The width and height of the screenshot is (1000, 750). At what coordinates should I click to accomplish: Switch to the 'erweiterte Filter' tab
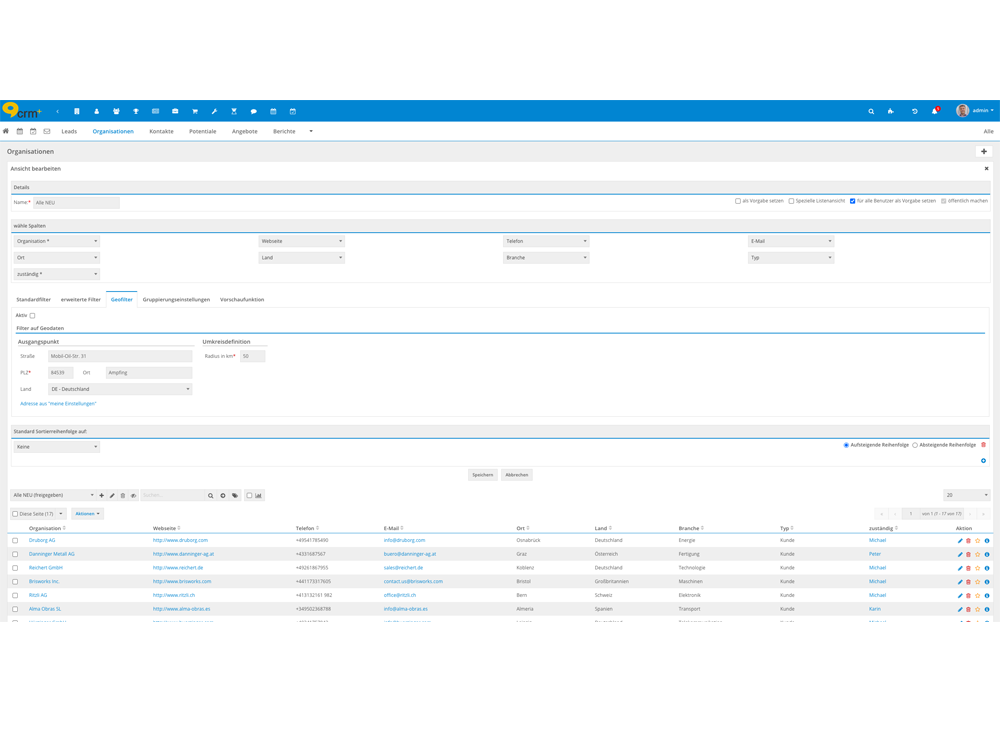[80, 299]
